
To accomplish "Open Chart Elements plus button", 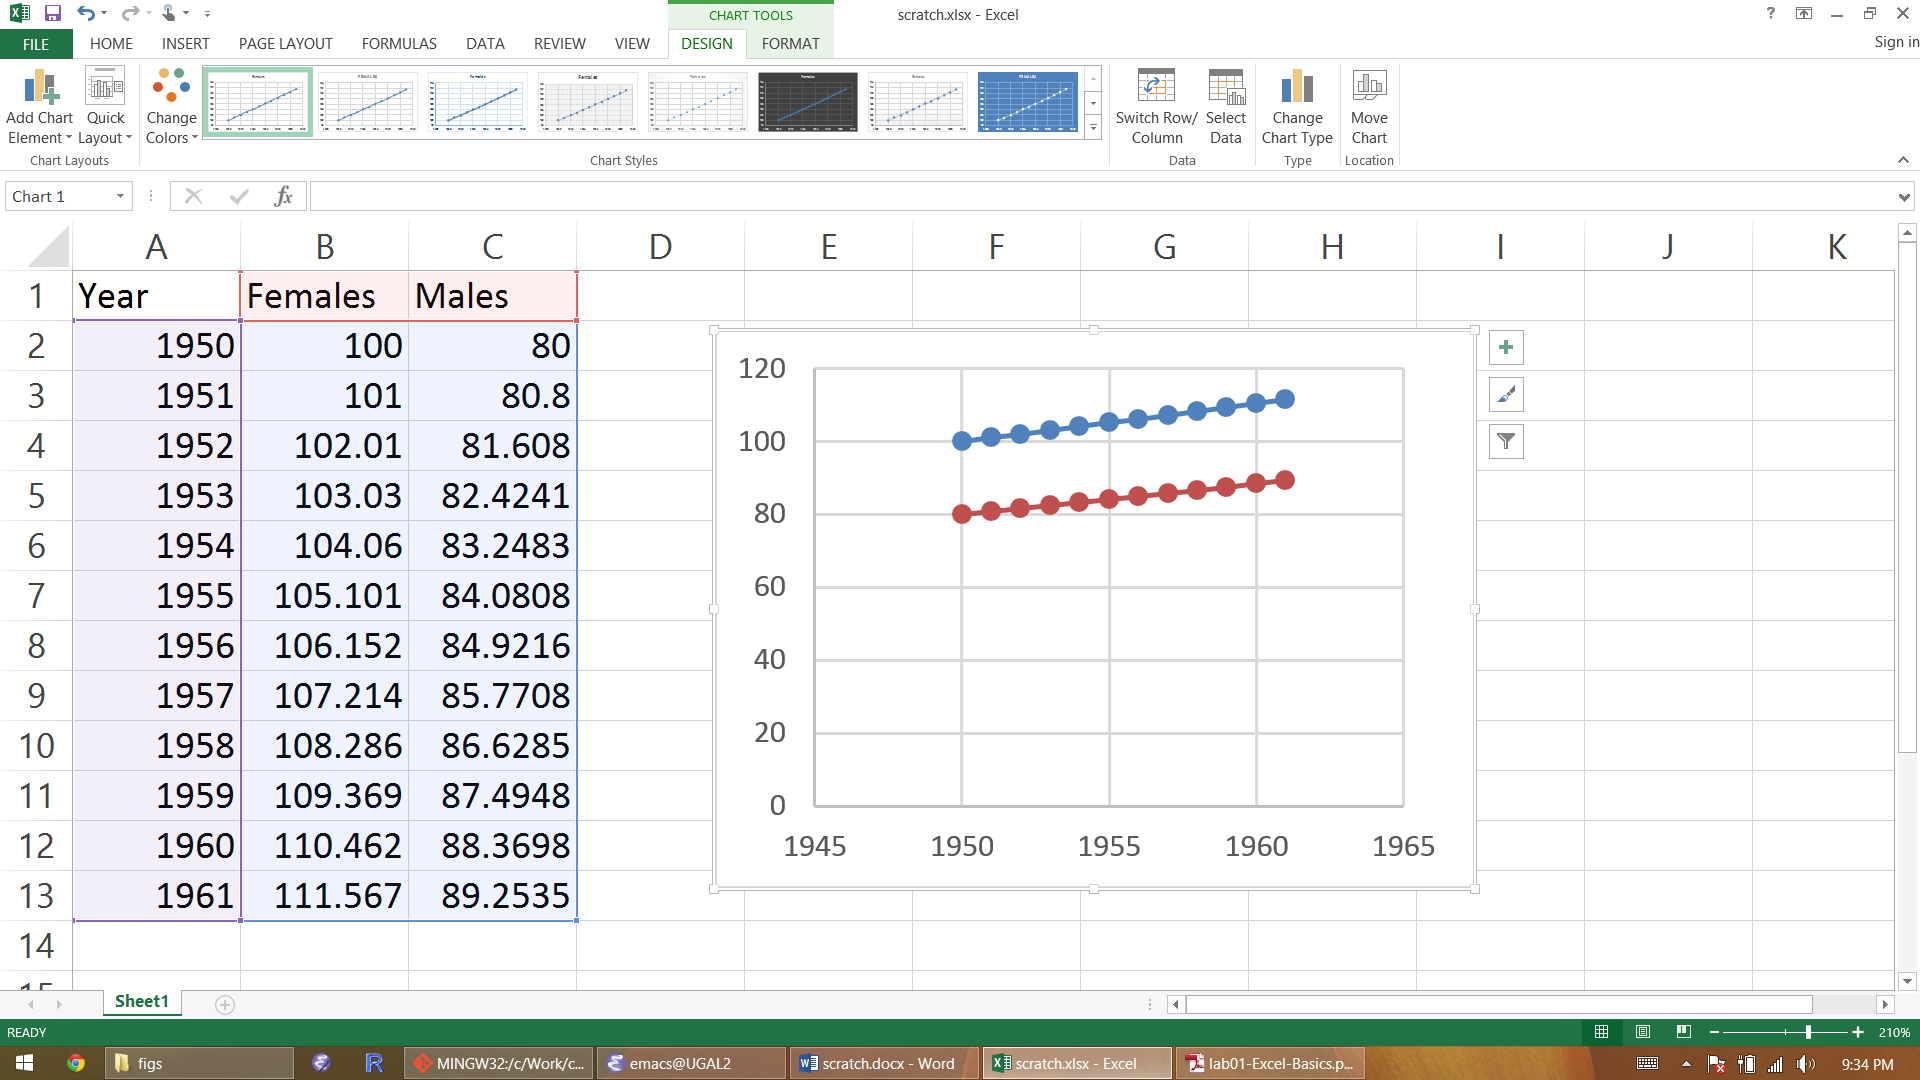I will pos(1506,348).
